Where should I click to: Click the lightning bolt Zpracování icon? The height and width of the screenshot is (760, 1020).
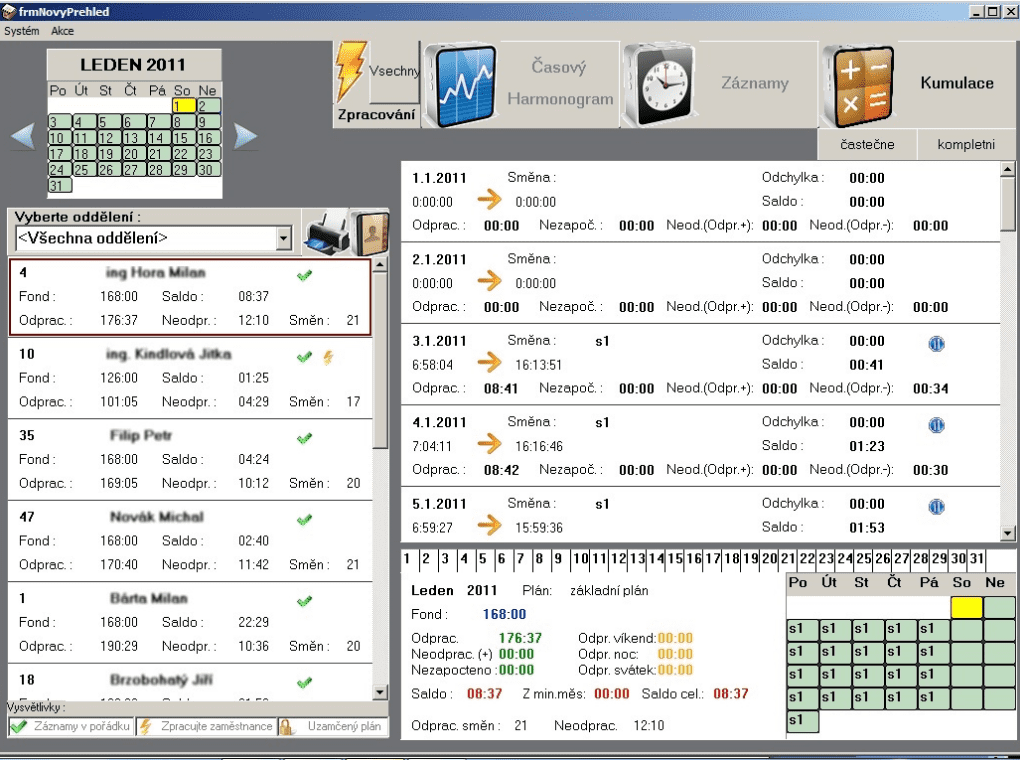[350, 72]
